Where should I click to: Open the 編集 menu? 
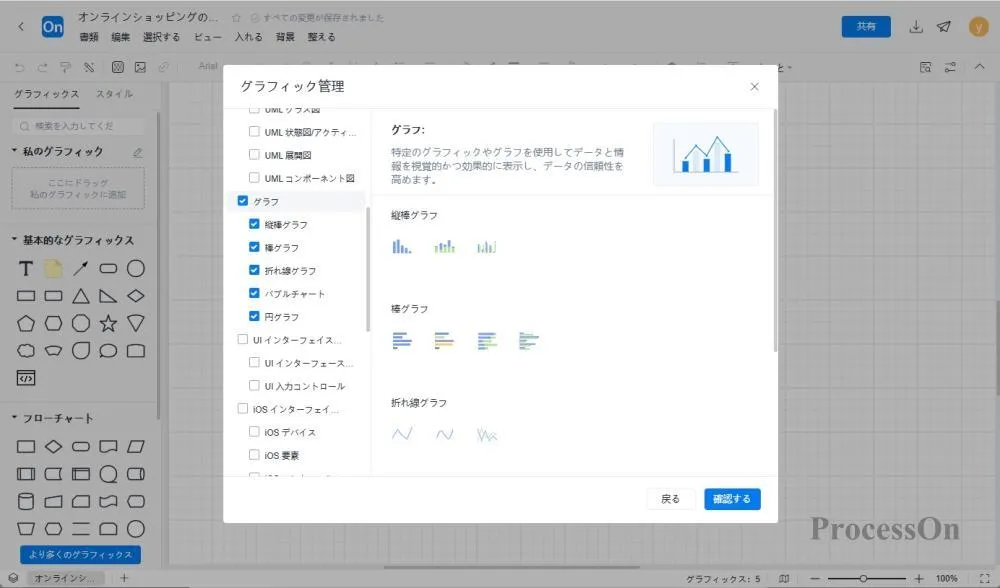(120, 37)
